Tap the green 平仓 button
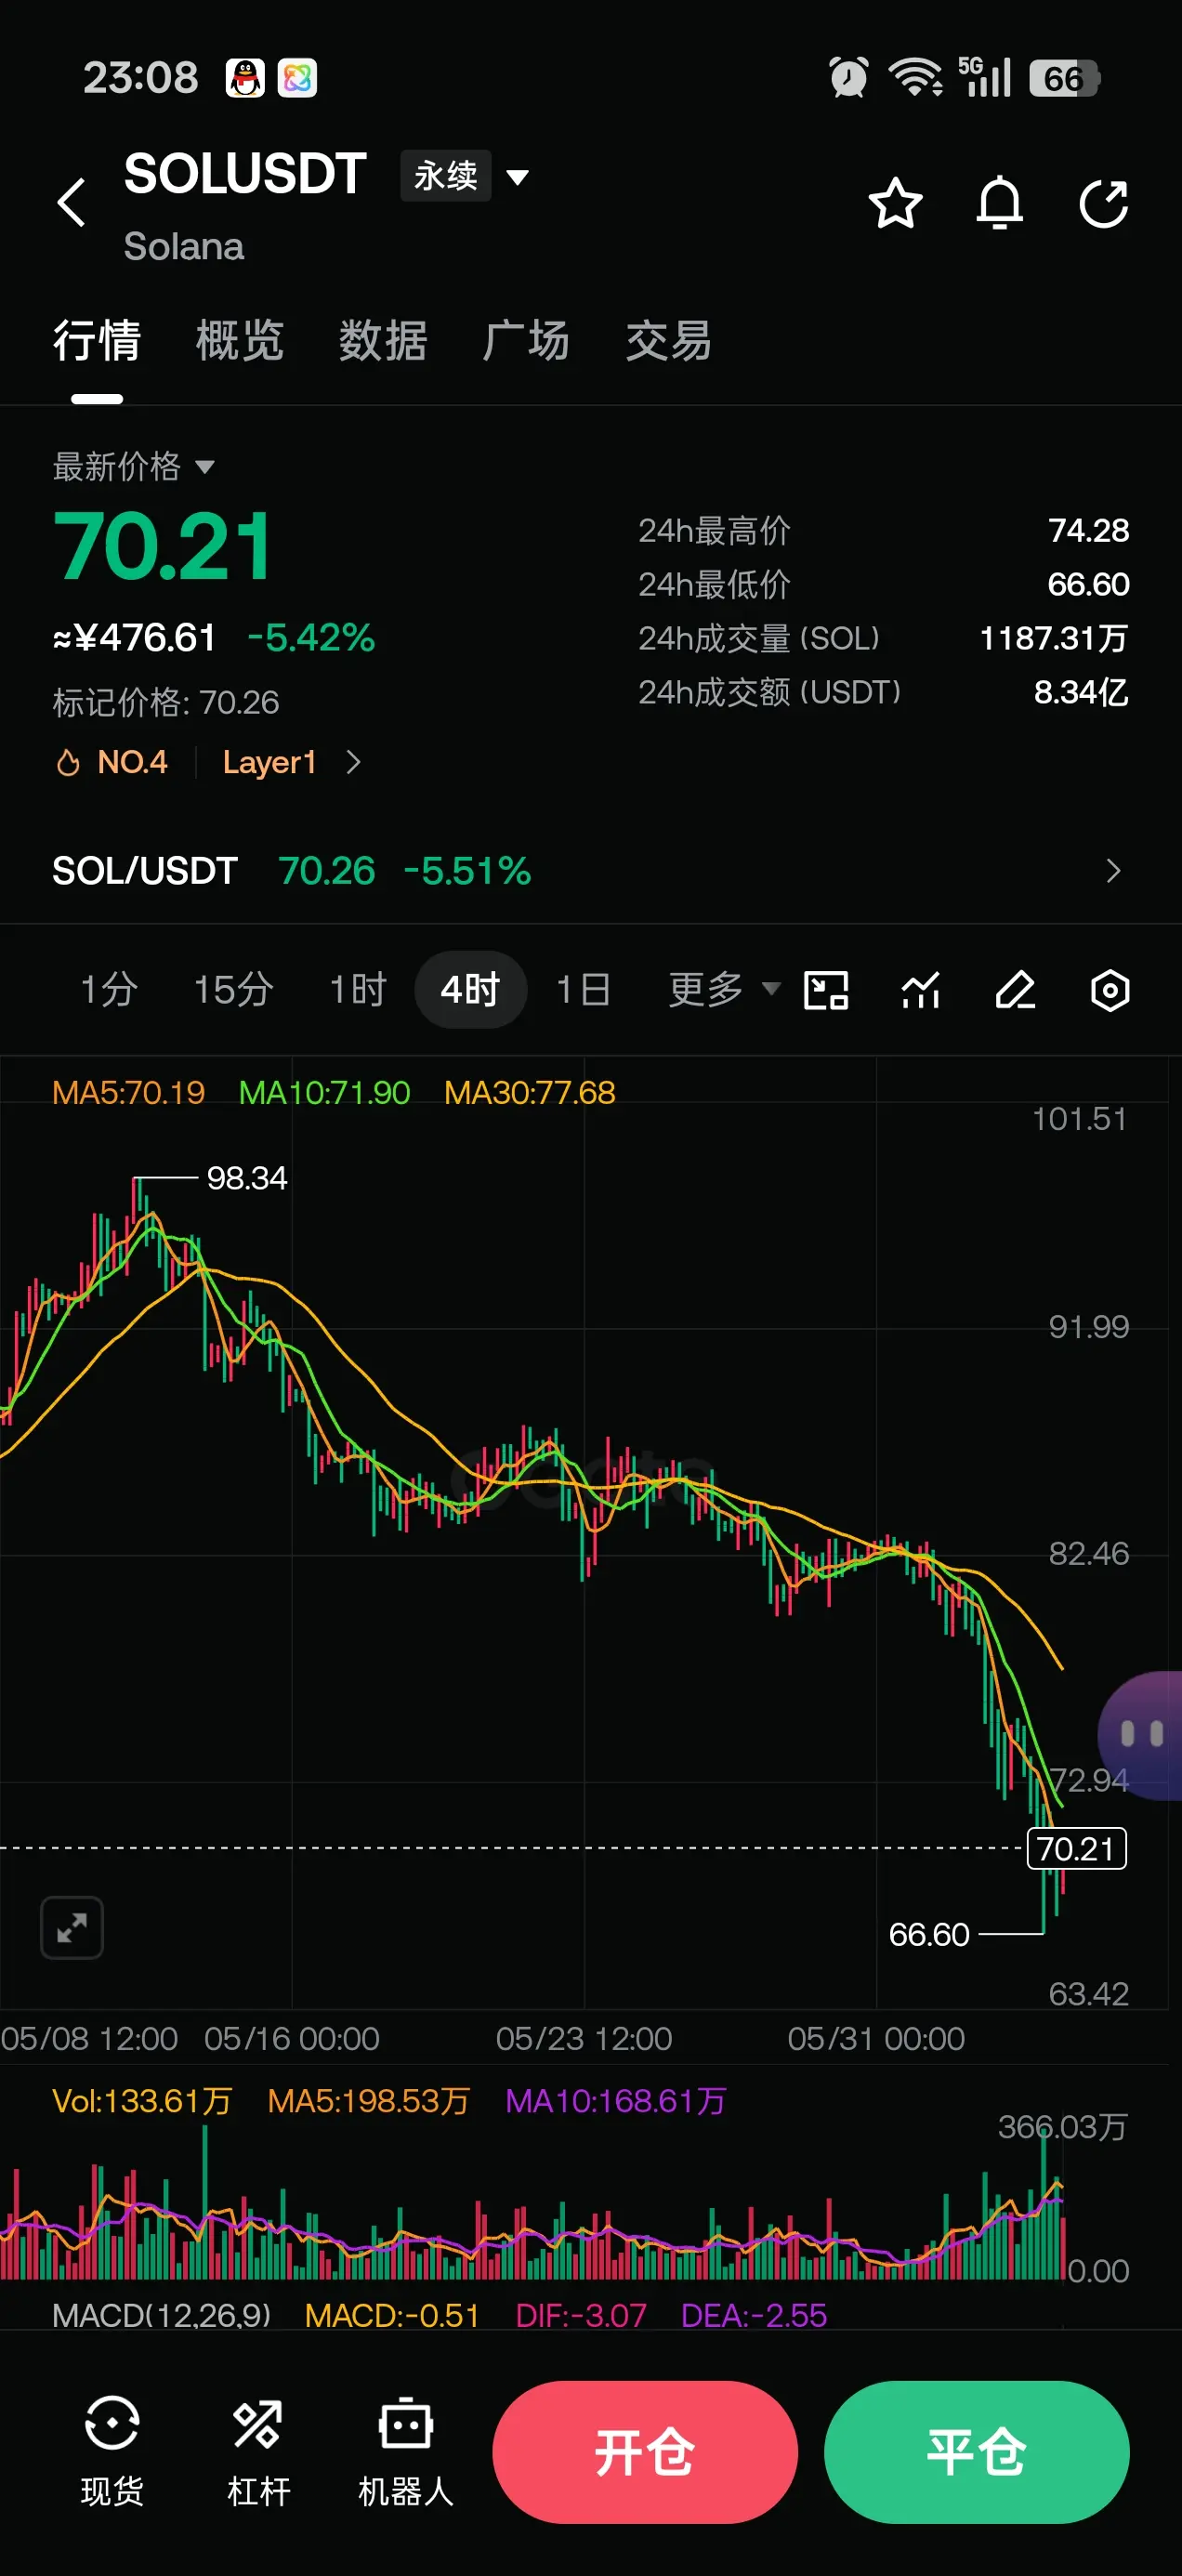The image size is (1182, 2576). [x=977, y=2452]
